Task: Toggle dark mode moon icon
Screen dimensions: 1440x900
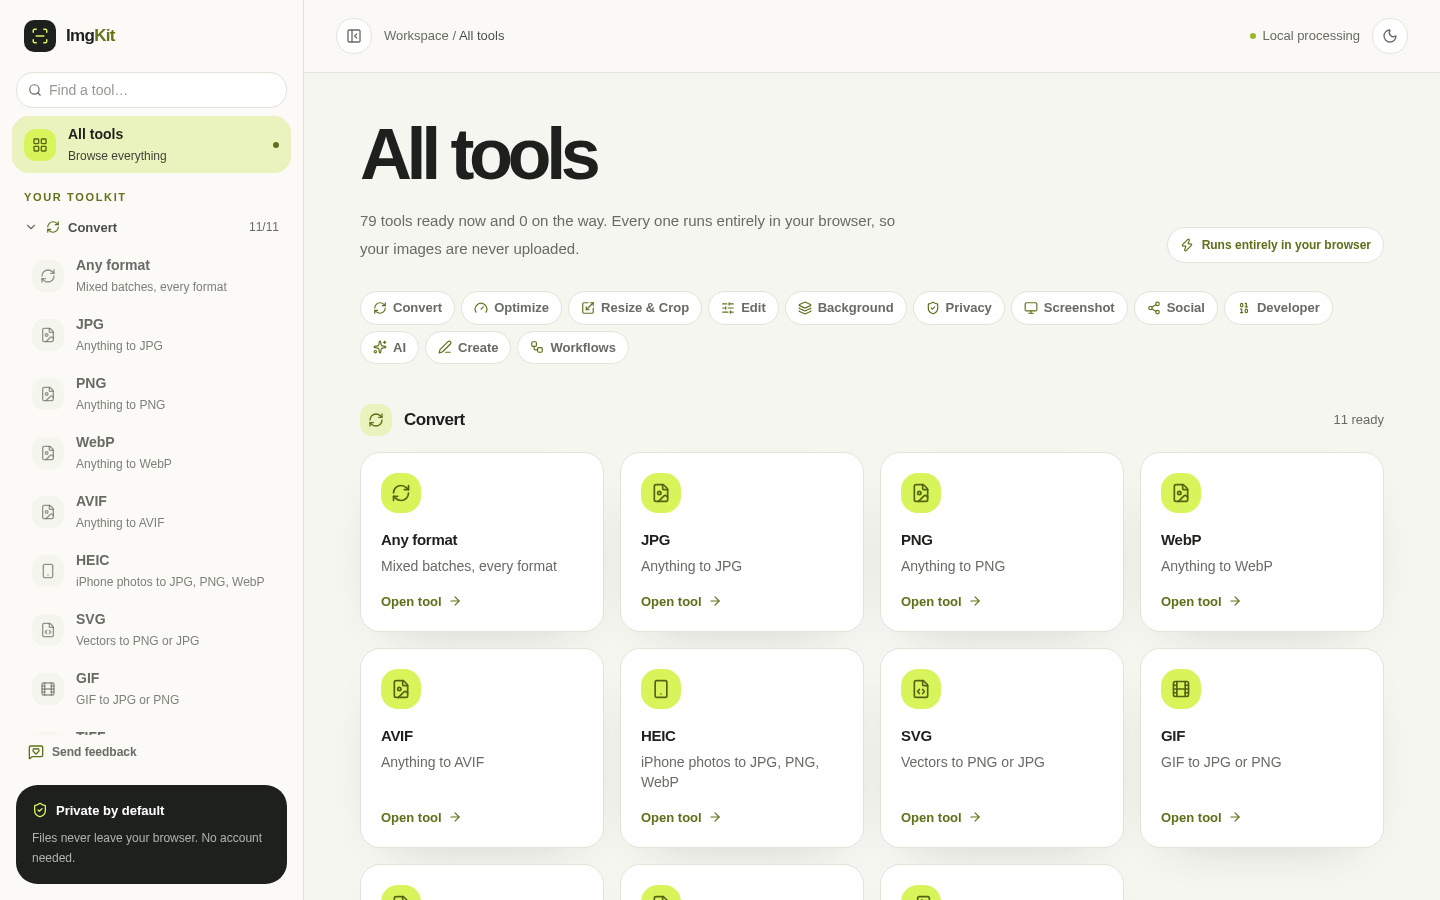Action: tap(1390, 36)
